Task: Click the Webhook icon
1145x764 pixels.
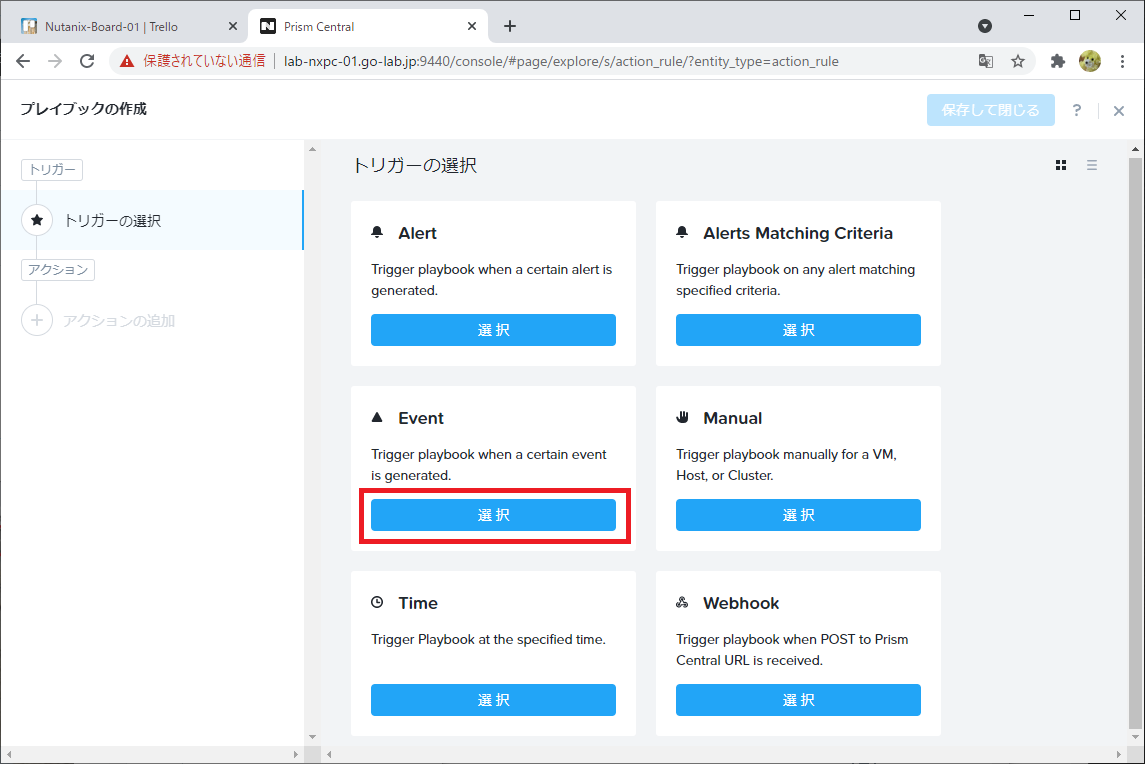Action: 682,602
